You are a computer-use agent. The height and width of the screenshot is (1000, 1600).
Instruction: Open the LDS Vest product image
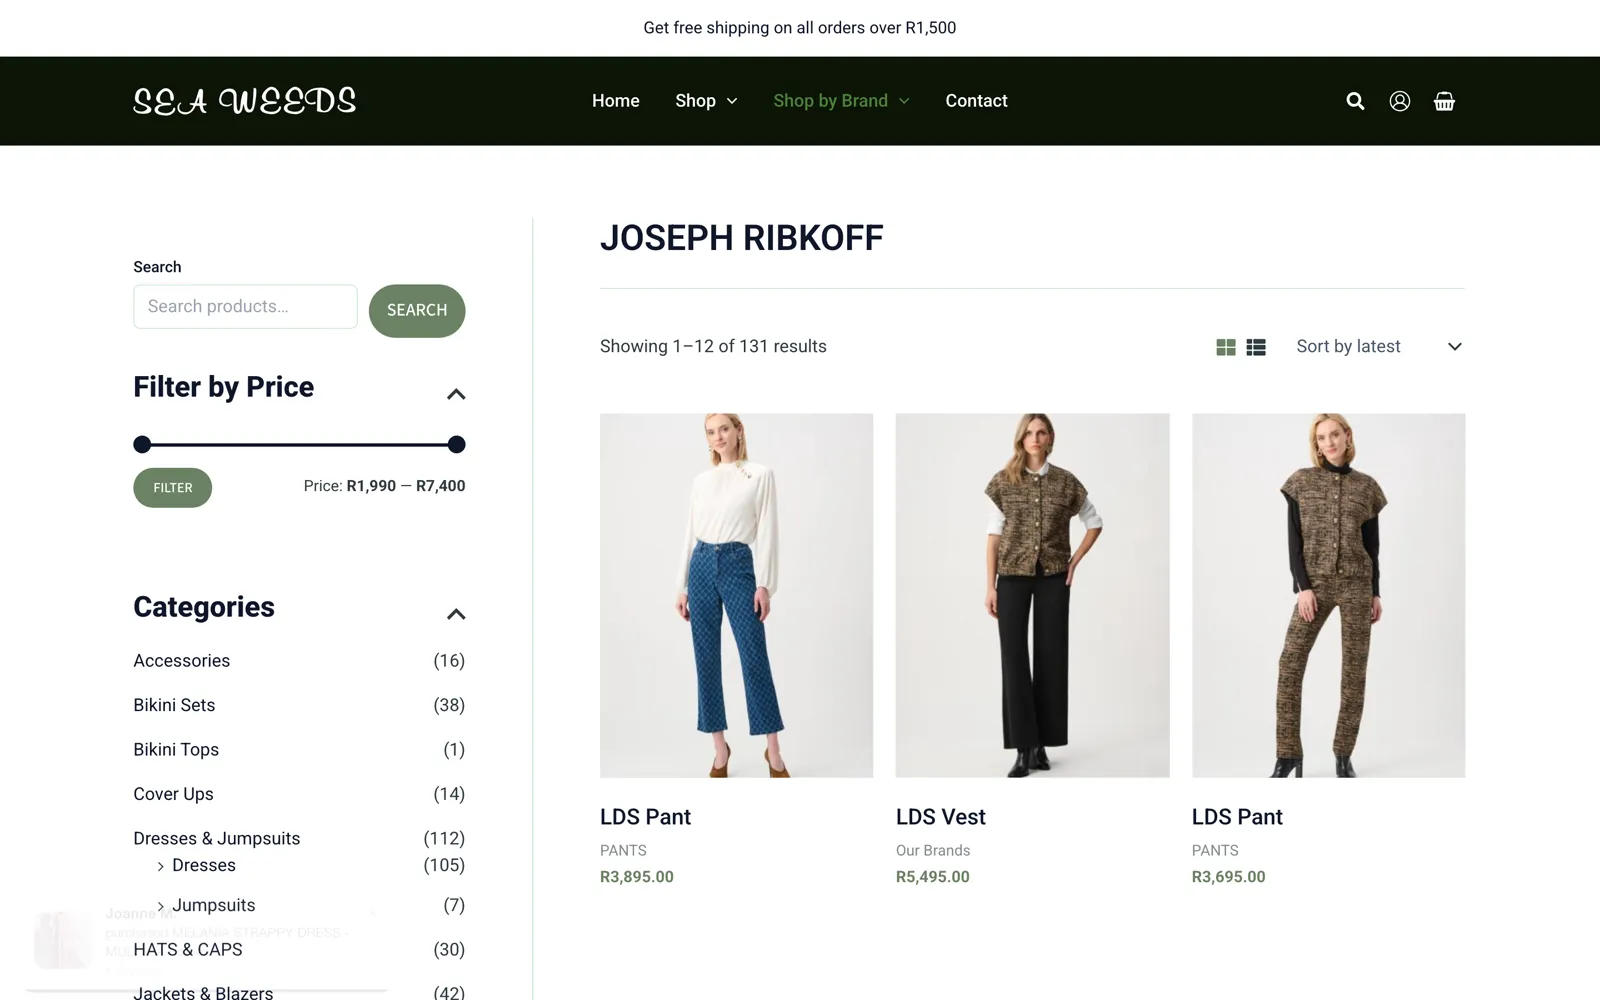(x=1032, y=596)
